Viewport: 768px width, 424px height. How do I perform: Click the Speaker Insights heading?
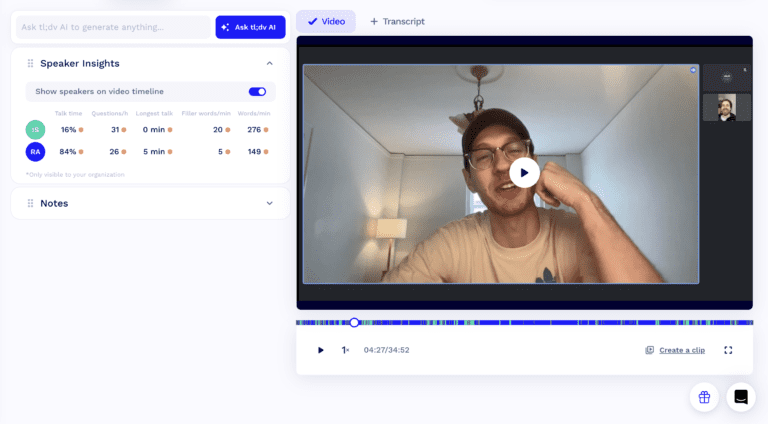80,63
